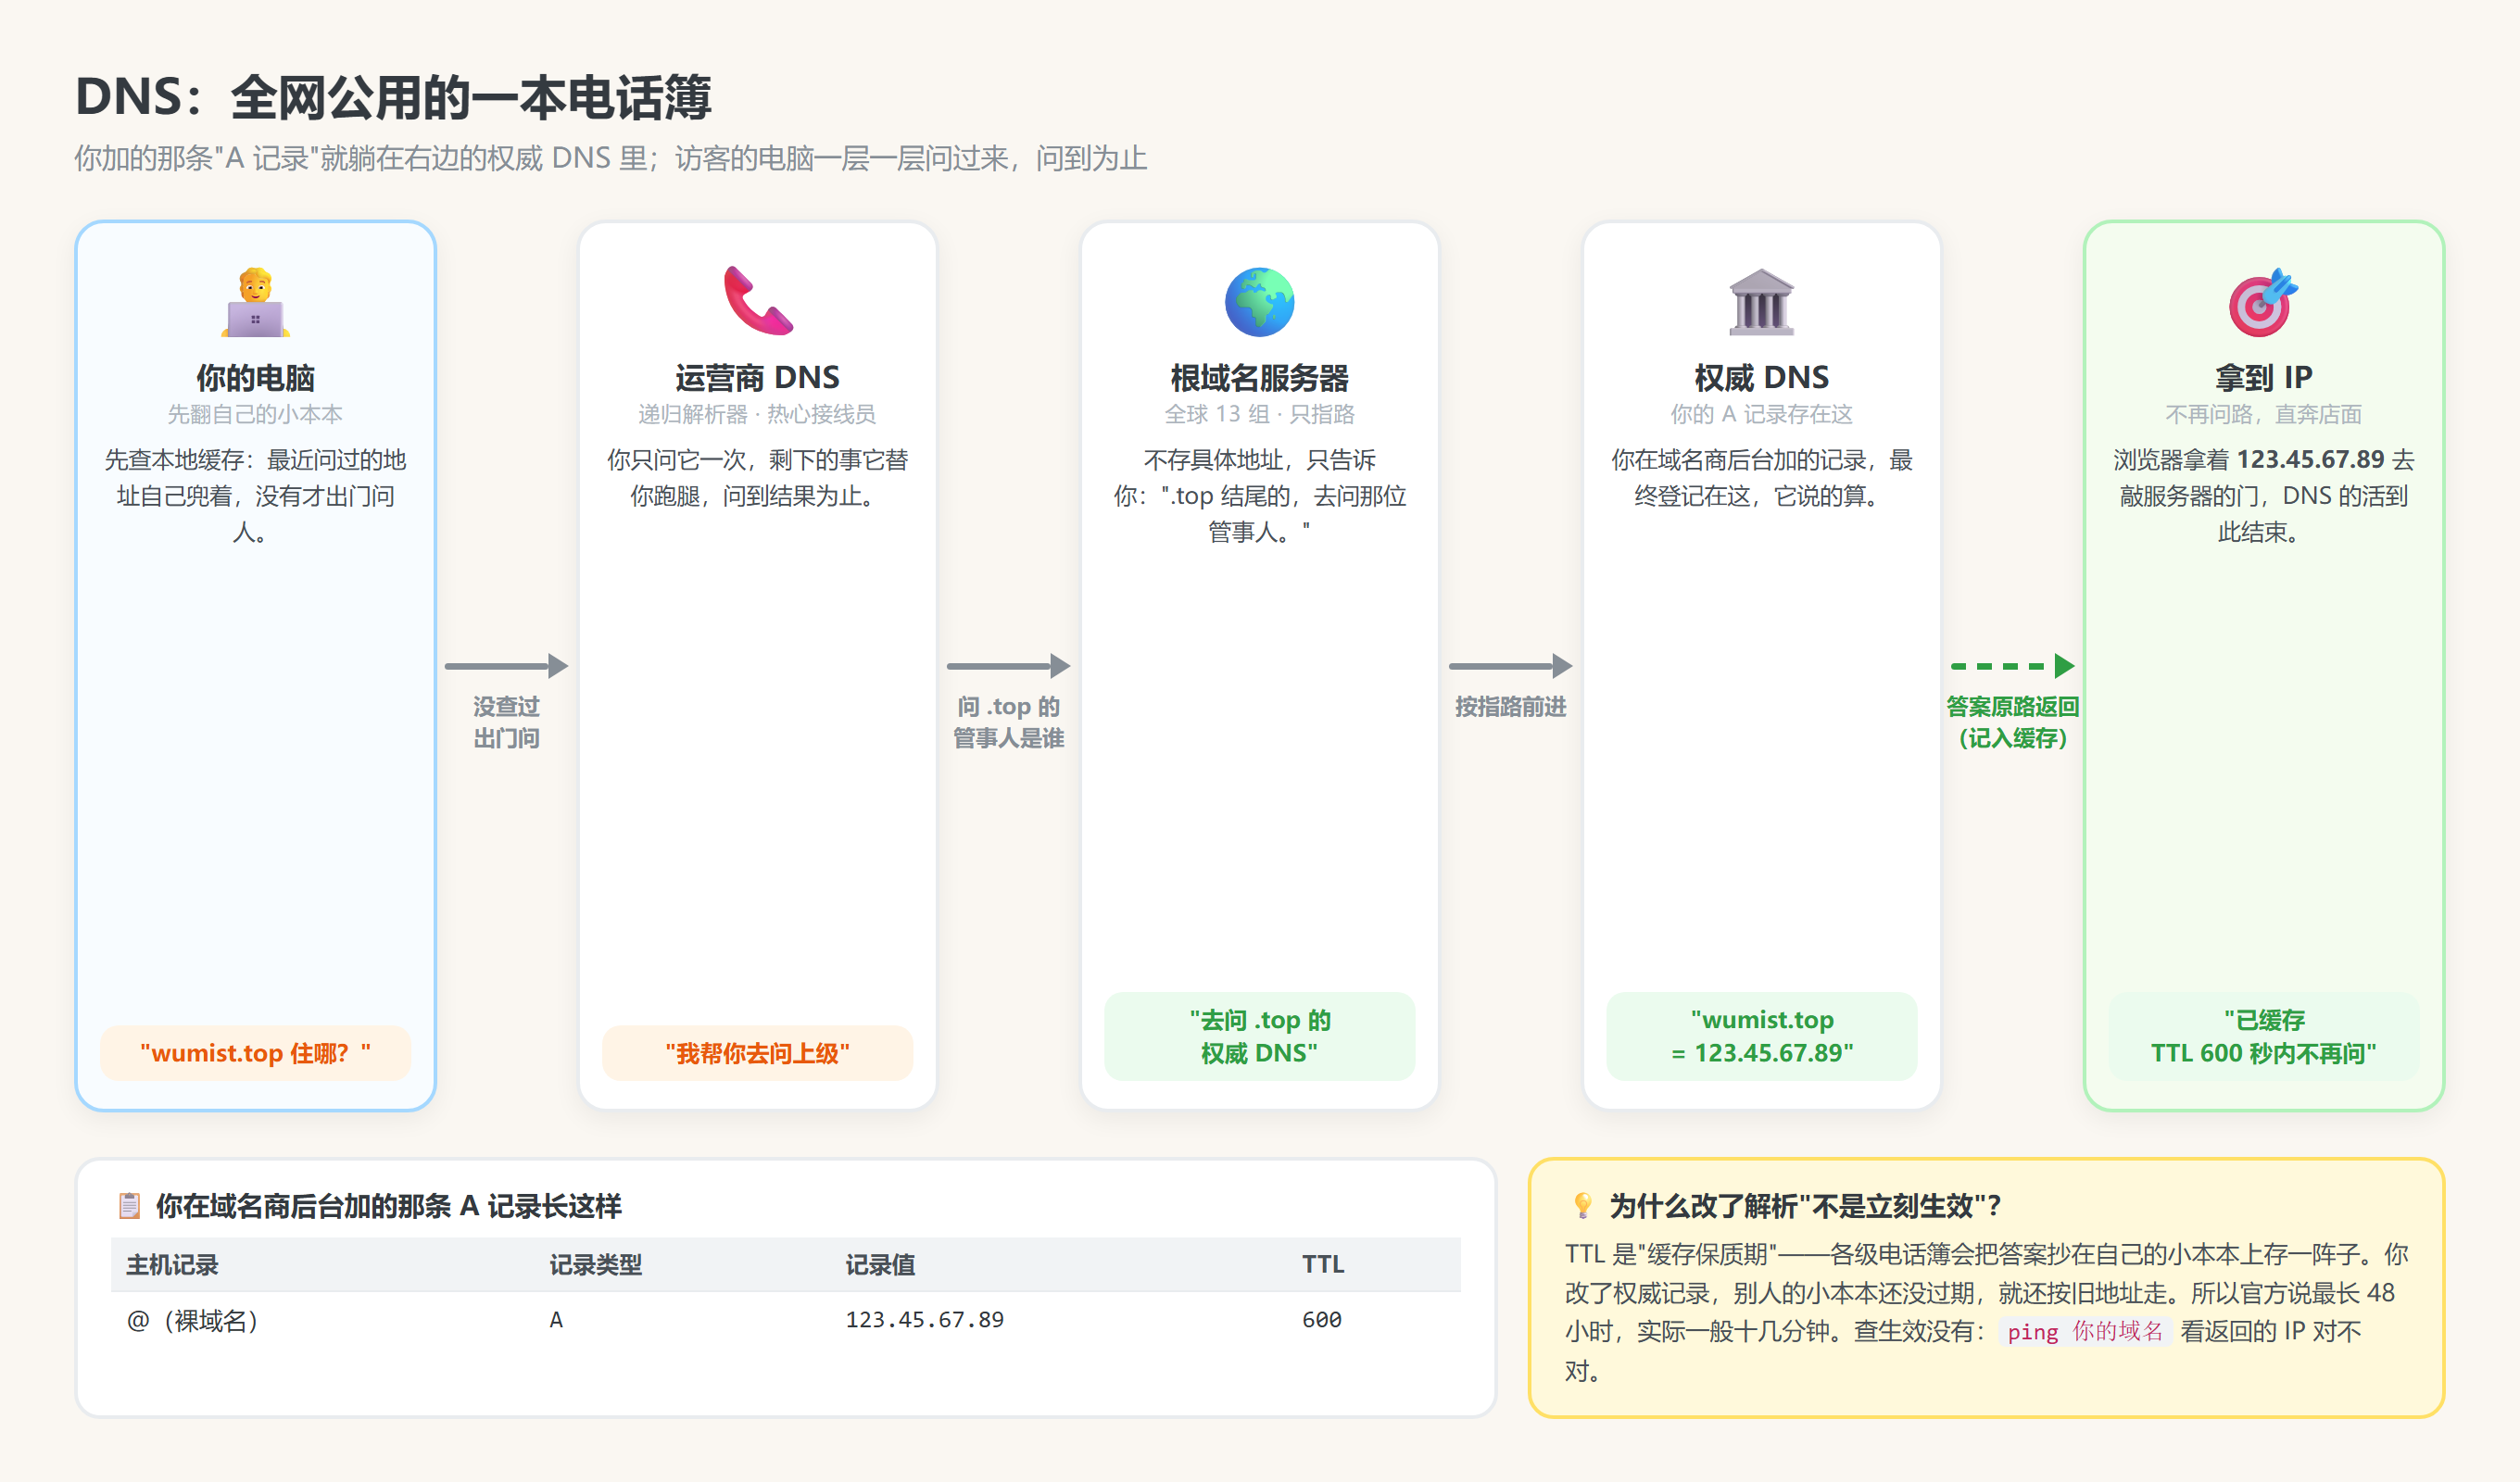Click the bullseye target icon in 拿到 IP card
The width and height of the screenshot is (2520, 1482).
[x=2263, y=301]
